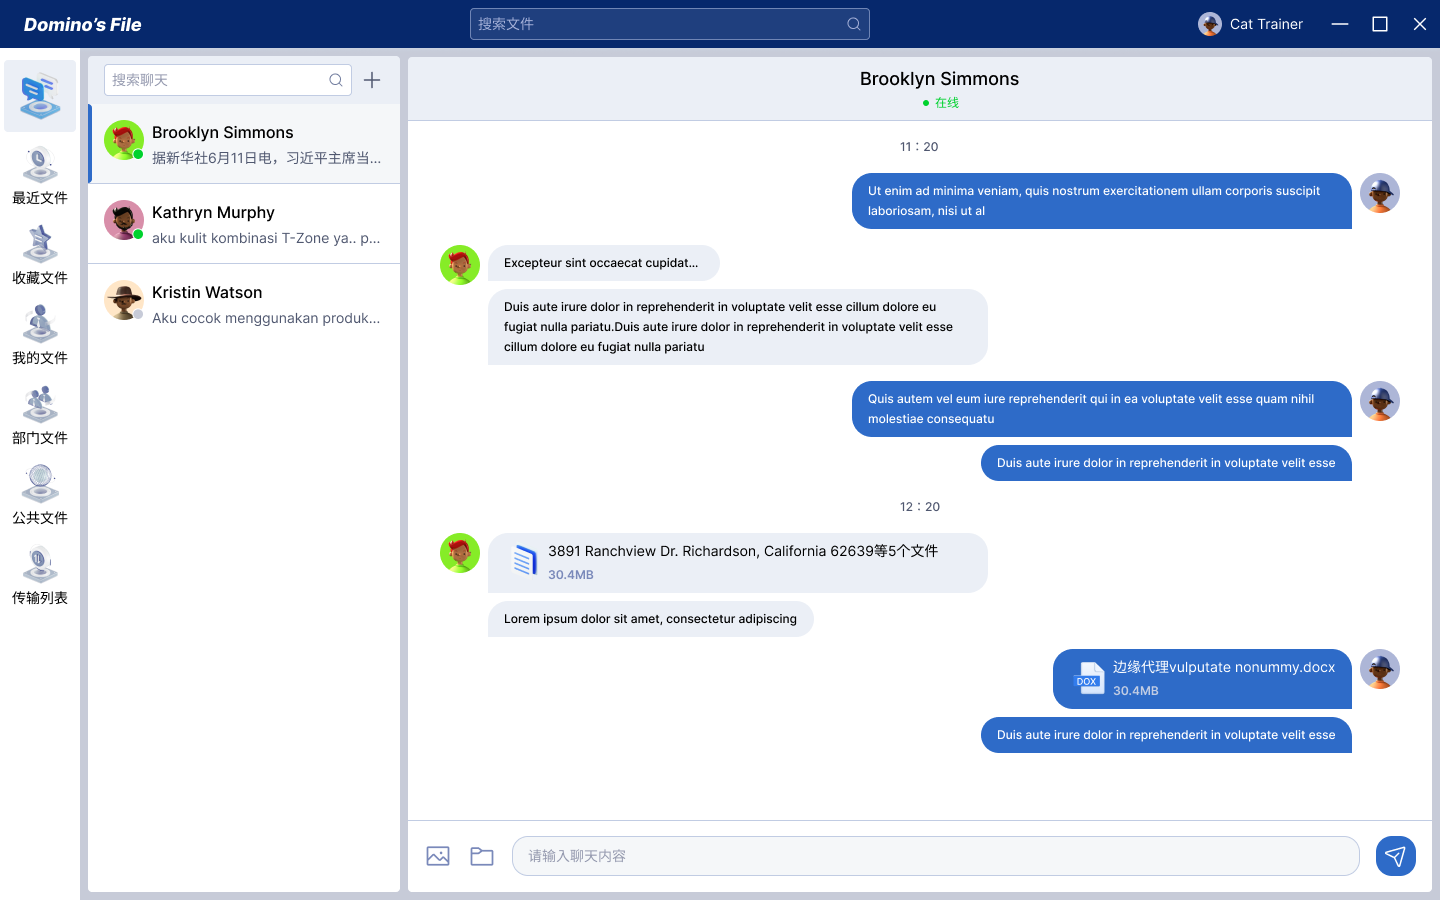Click the 请输入聊天内容 message input
This screenshot has width=1440, height=900.
935,856
